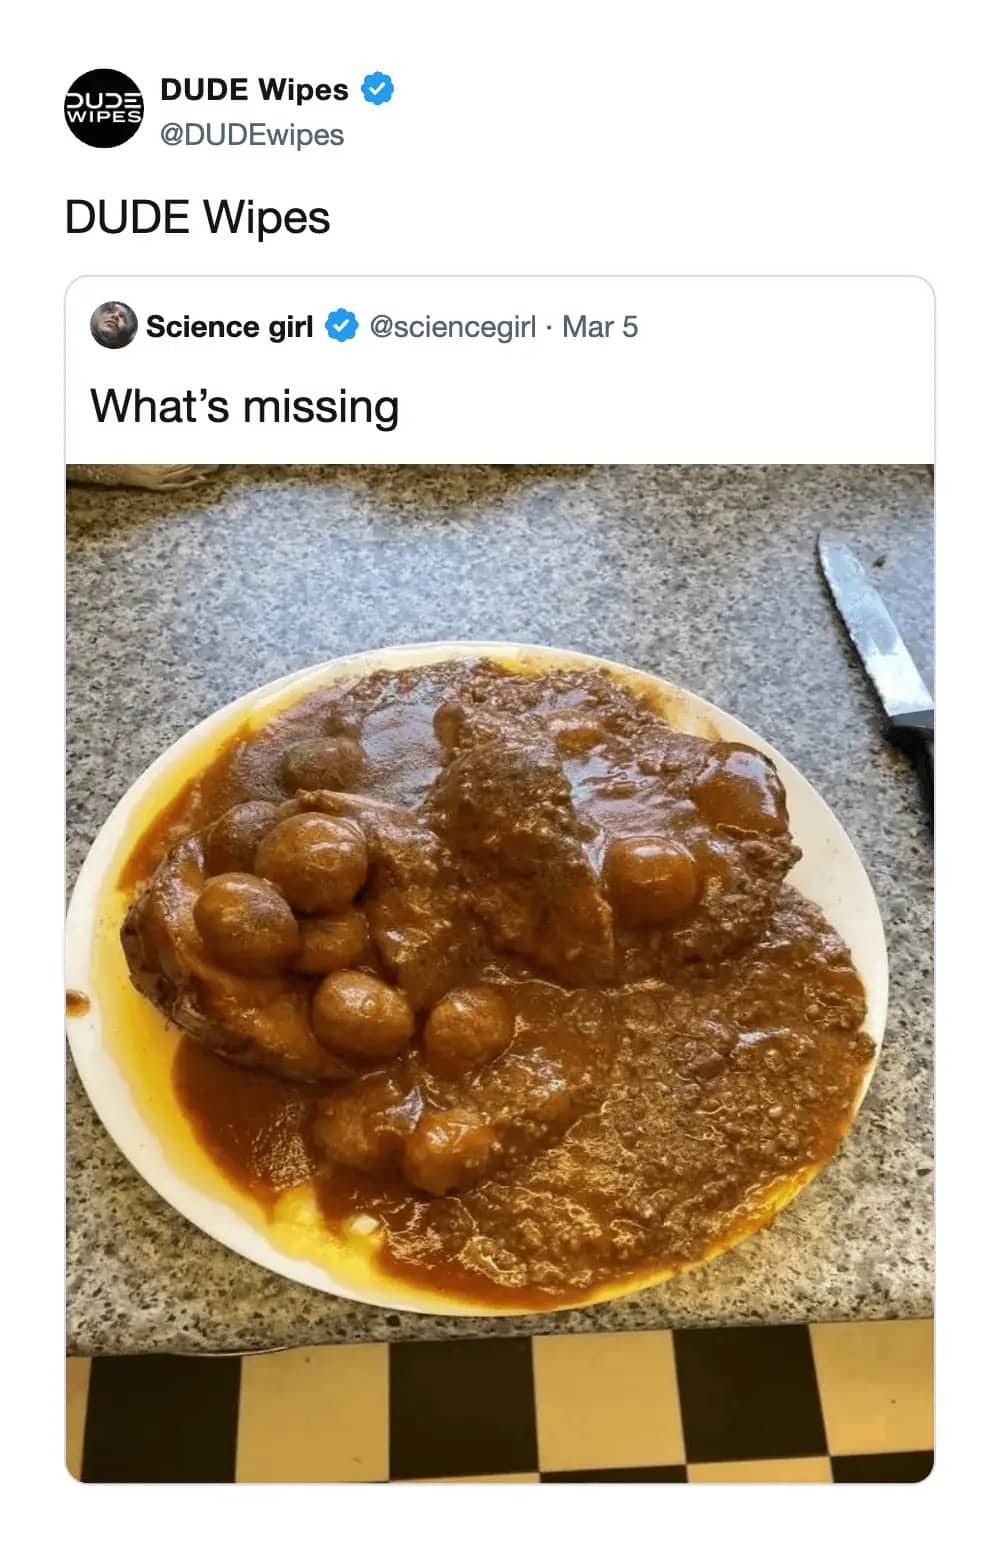Open the Mar 5 timestamp

(601, 326)
